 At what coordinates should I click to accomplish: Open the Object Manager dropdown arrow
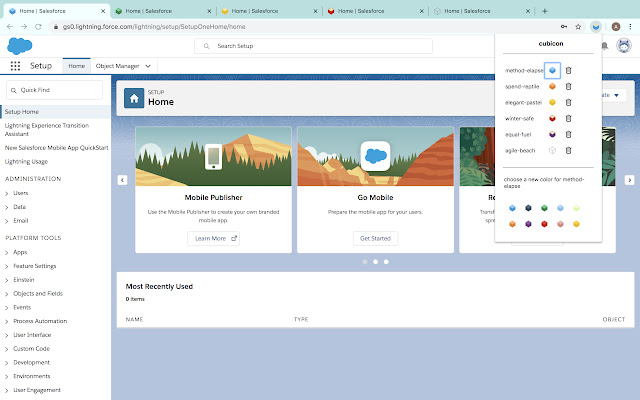point(148,66)
